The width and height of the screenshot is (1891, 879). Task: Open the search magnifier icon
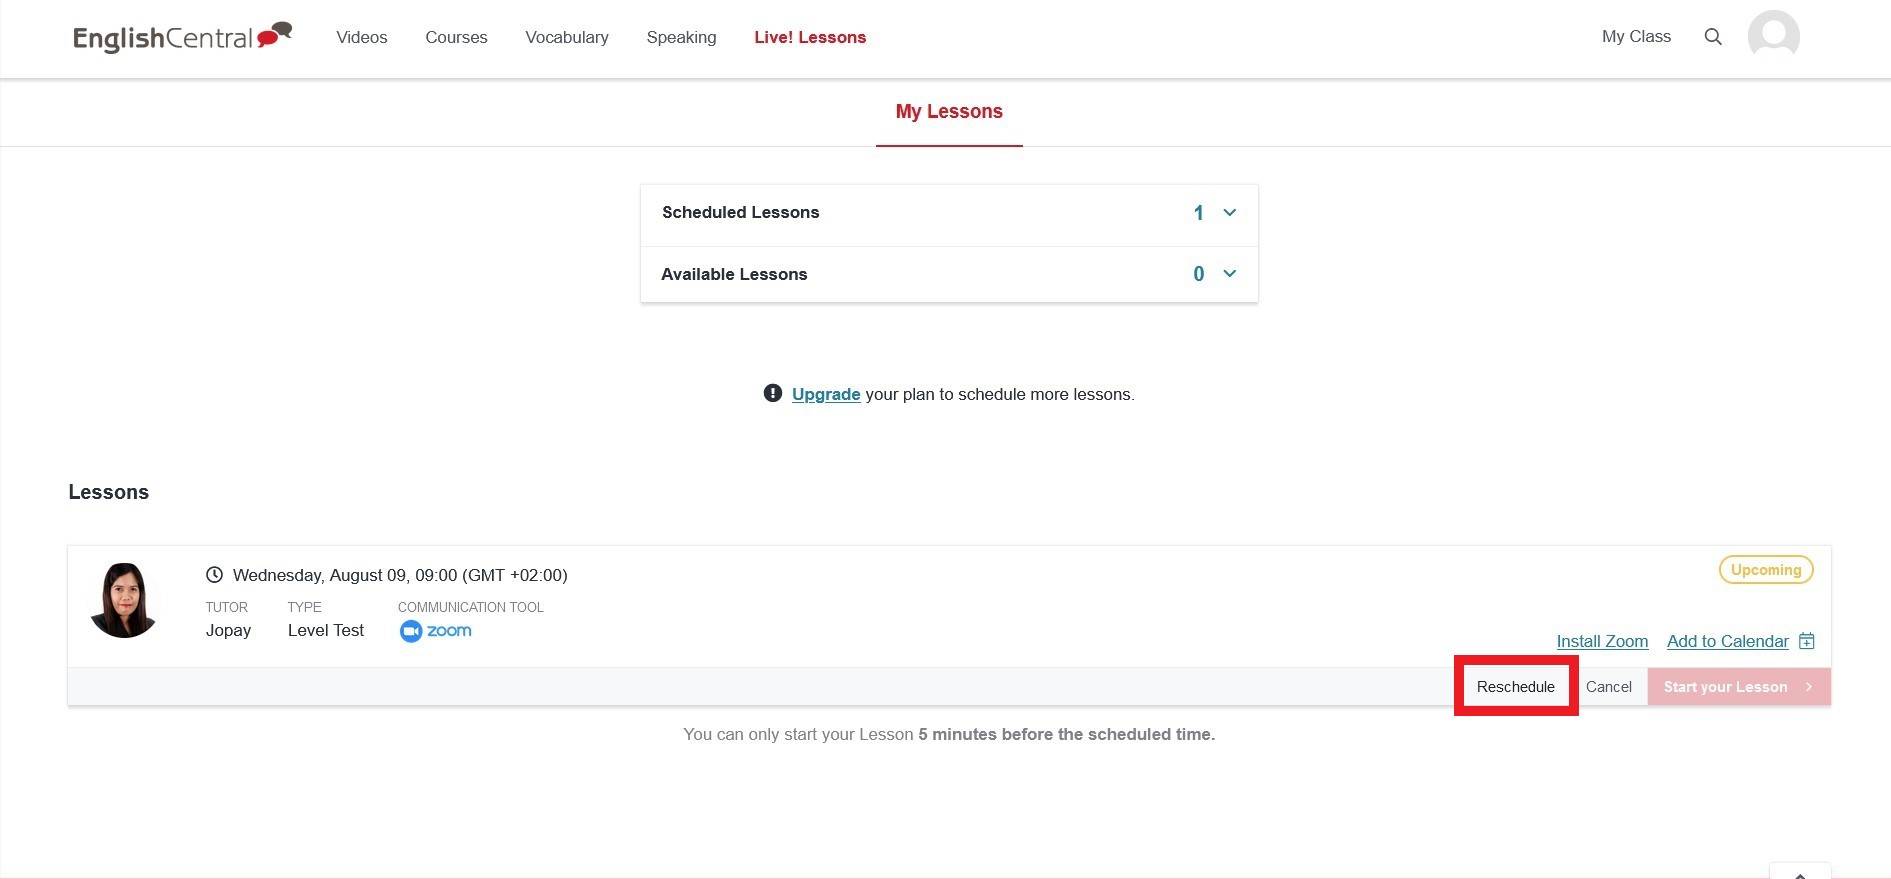pyautogui.click(x=1713, y=37)
